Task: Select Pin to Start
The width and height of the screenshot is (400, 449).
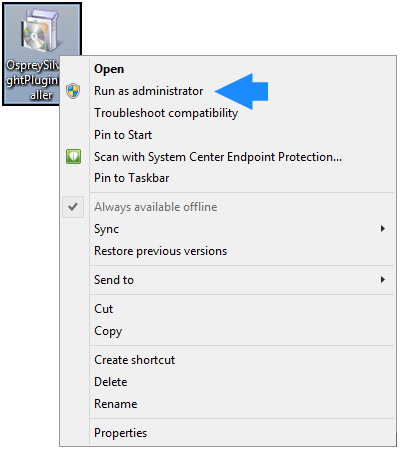Action: coord(123,135)
